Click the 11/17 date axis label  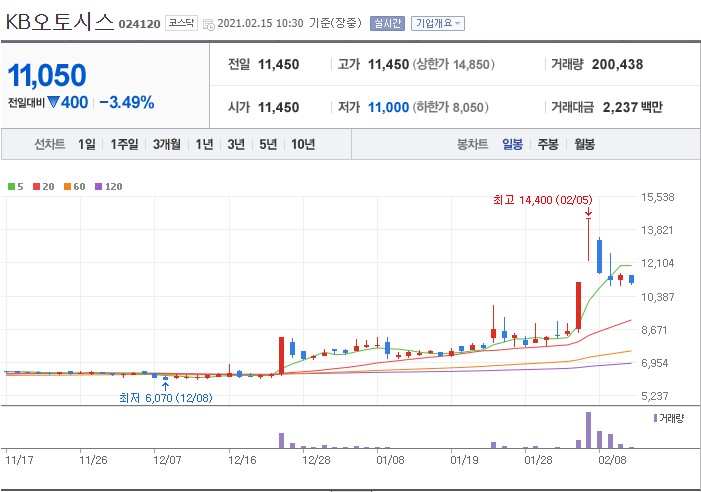pos(19,460)
